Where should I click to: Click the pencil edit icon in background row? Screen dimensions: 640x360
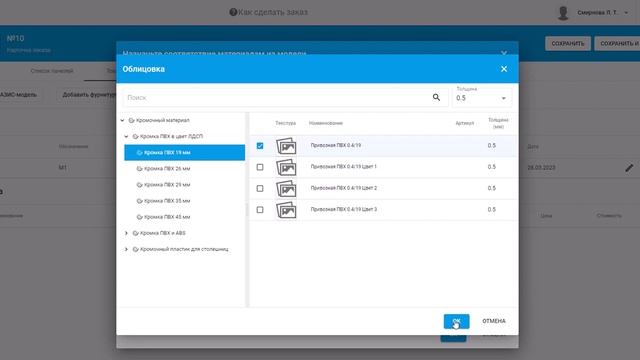[x=629, y=168]
